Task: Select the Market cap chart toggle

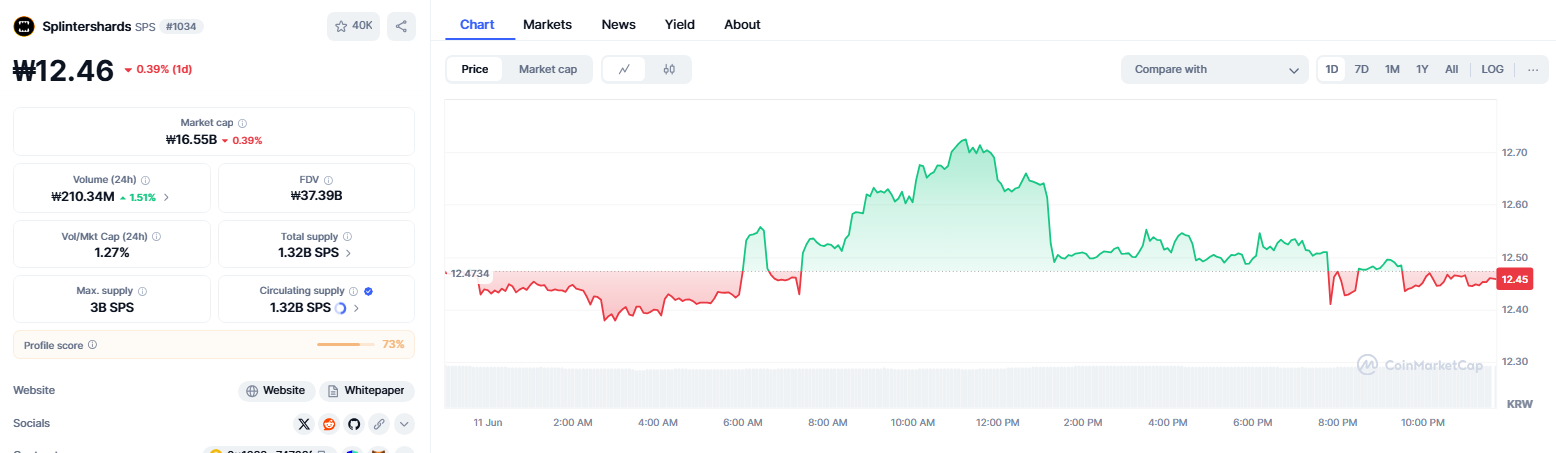Action: click(x=547, y=69)
